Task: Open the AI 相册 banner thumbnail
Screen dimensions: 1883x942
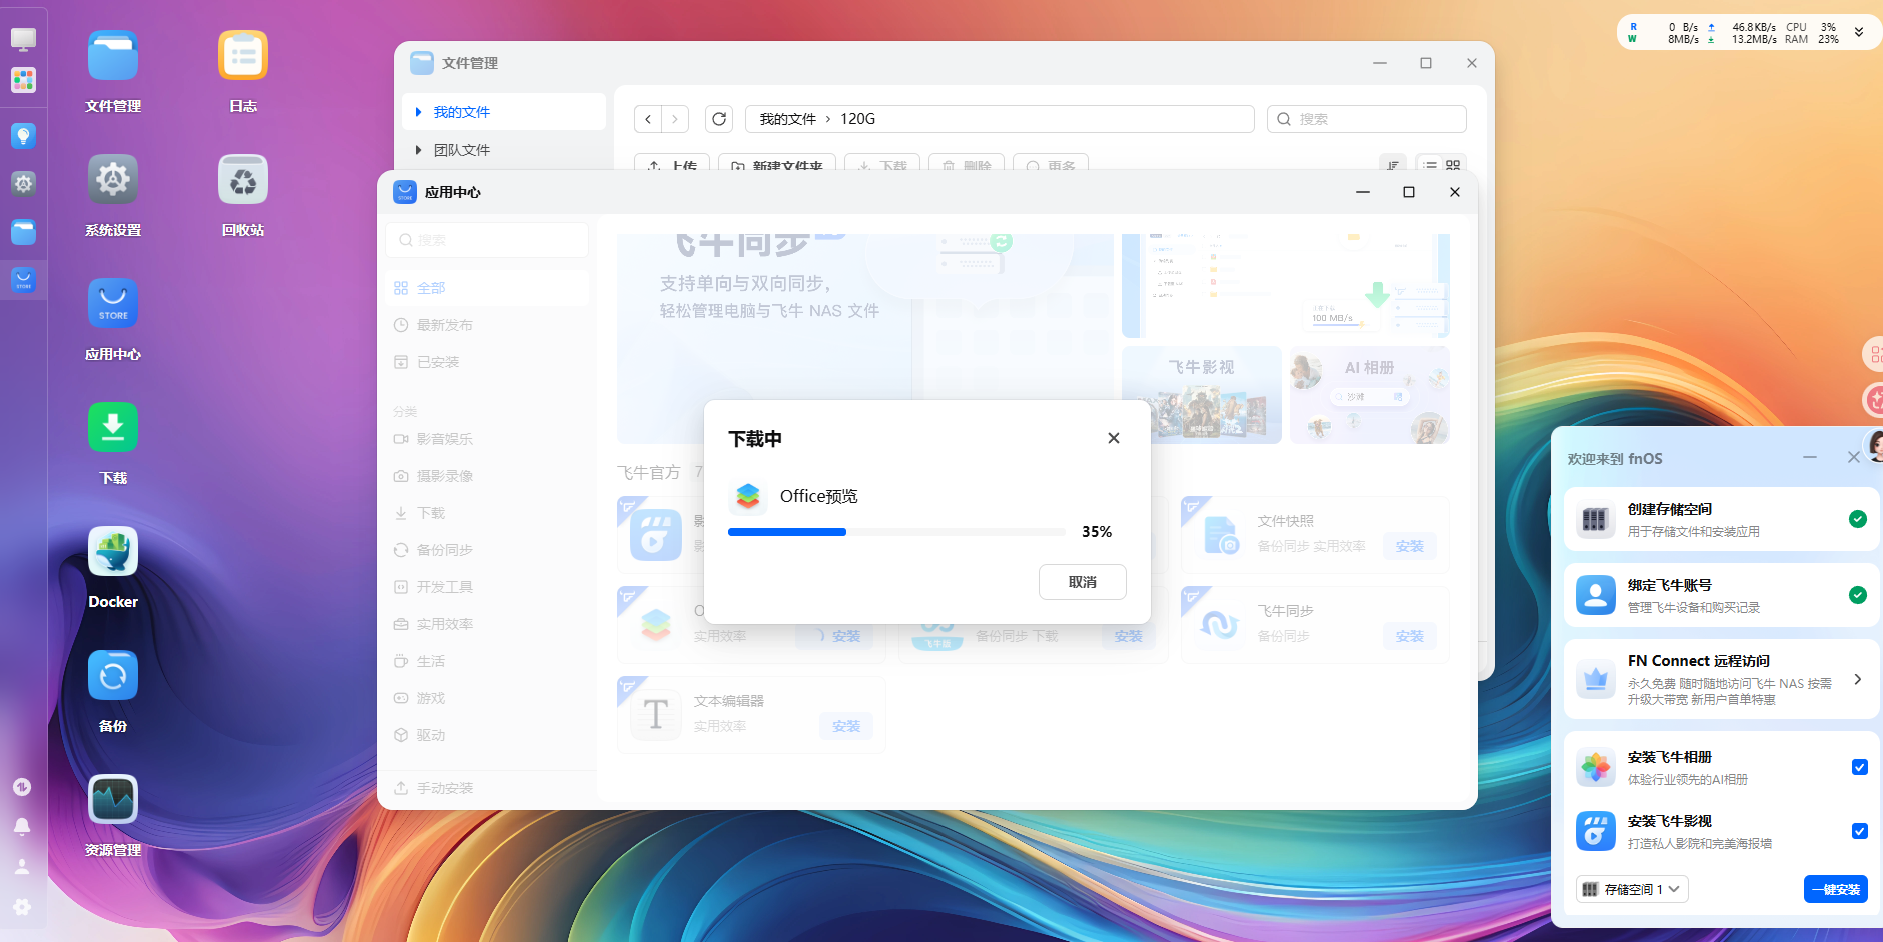Action: click(x=1370, y=395)
